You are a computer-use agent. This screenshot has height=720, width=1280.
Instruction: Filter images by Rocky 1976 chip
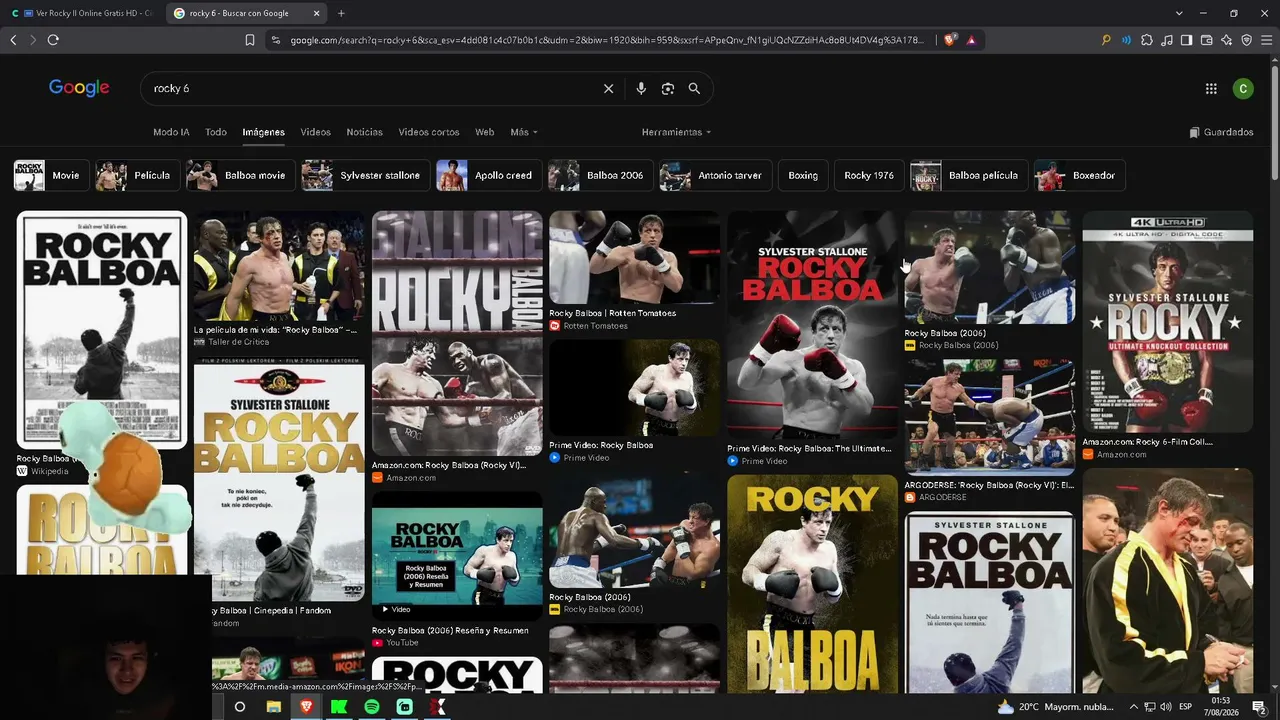(x=869, y=175)
